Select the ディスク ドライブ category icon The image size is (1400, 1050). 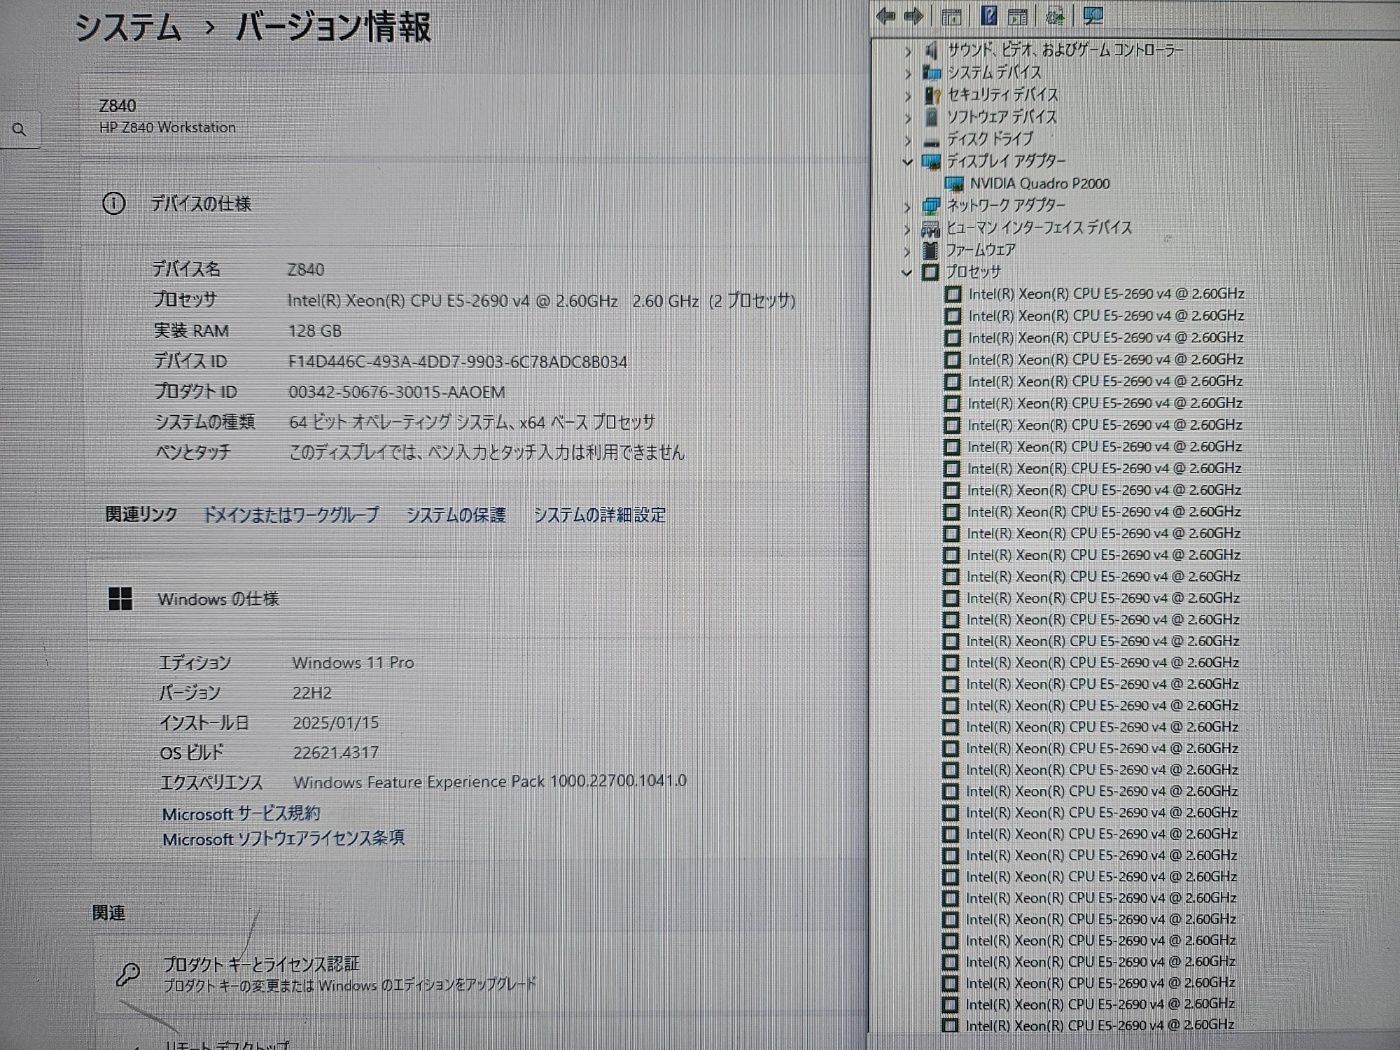click(931, 141)
